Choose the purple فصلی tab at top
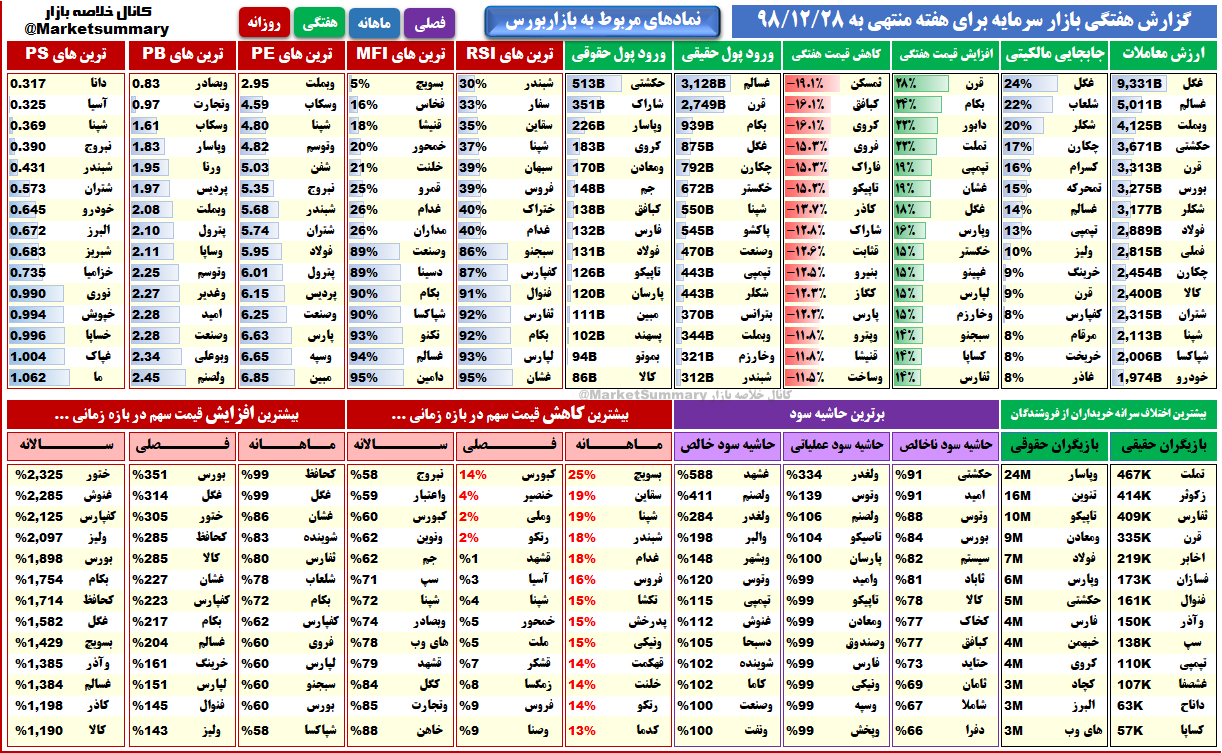The image size is (1222, 753). pos(430,21)
